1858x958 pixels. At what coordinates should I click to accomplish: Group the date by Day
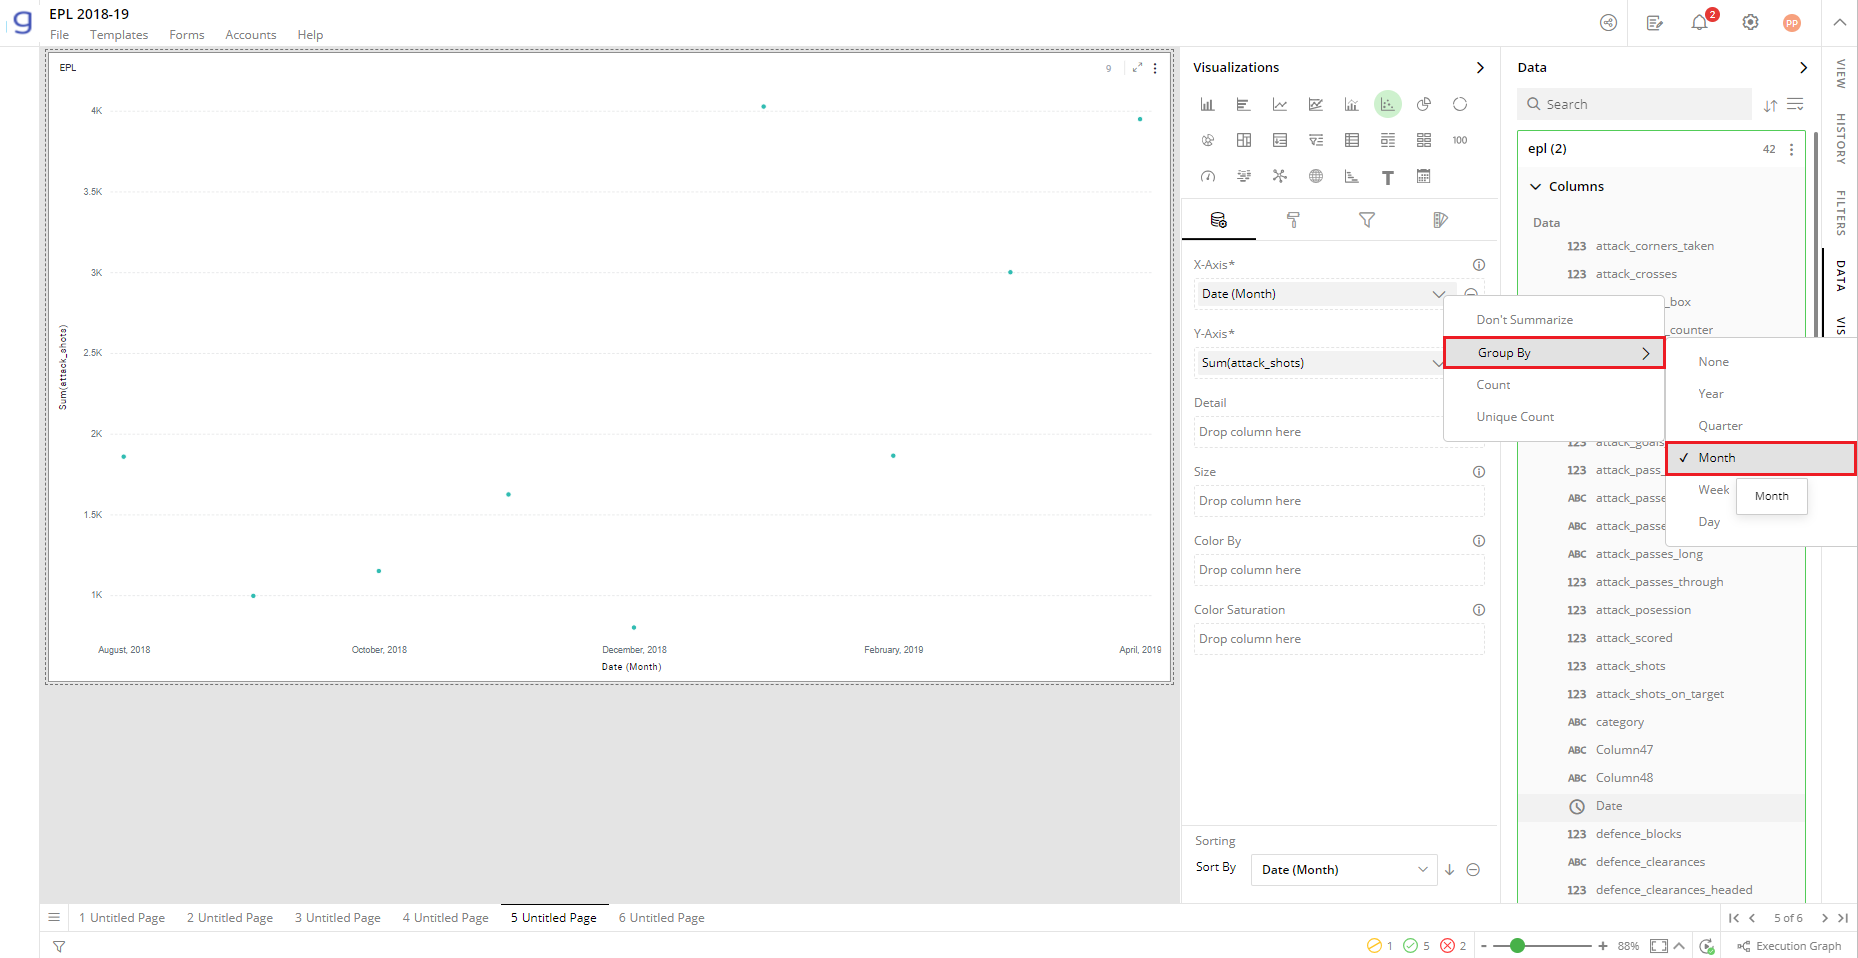[x=1709, y=522]
